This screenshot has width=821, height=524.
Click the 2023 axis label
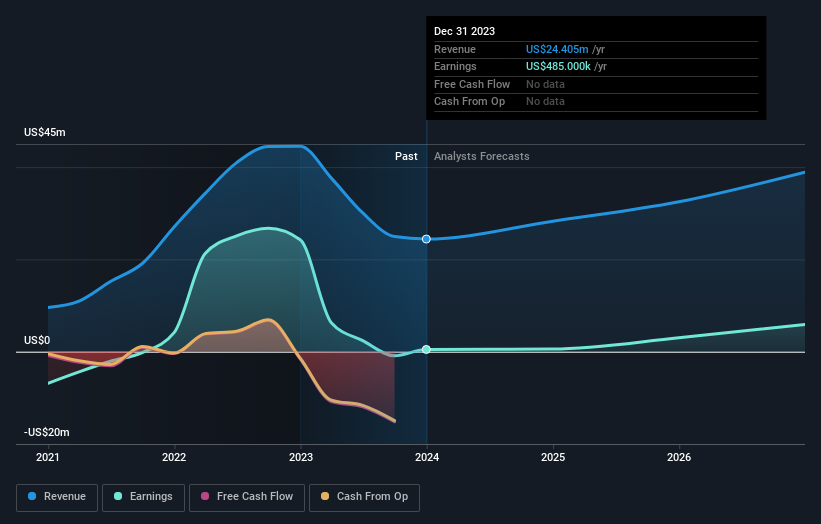pos(301,457)
